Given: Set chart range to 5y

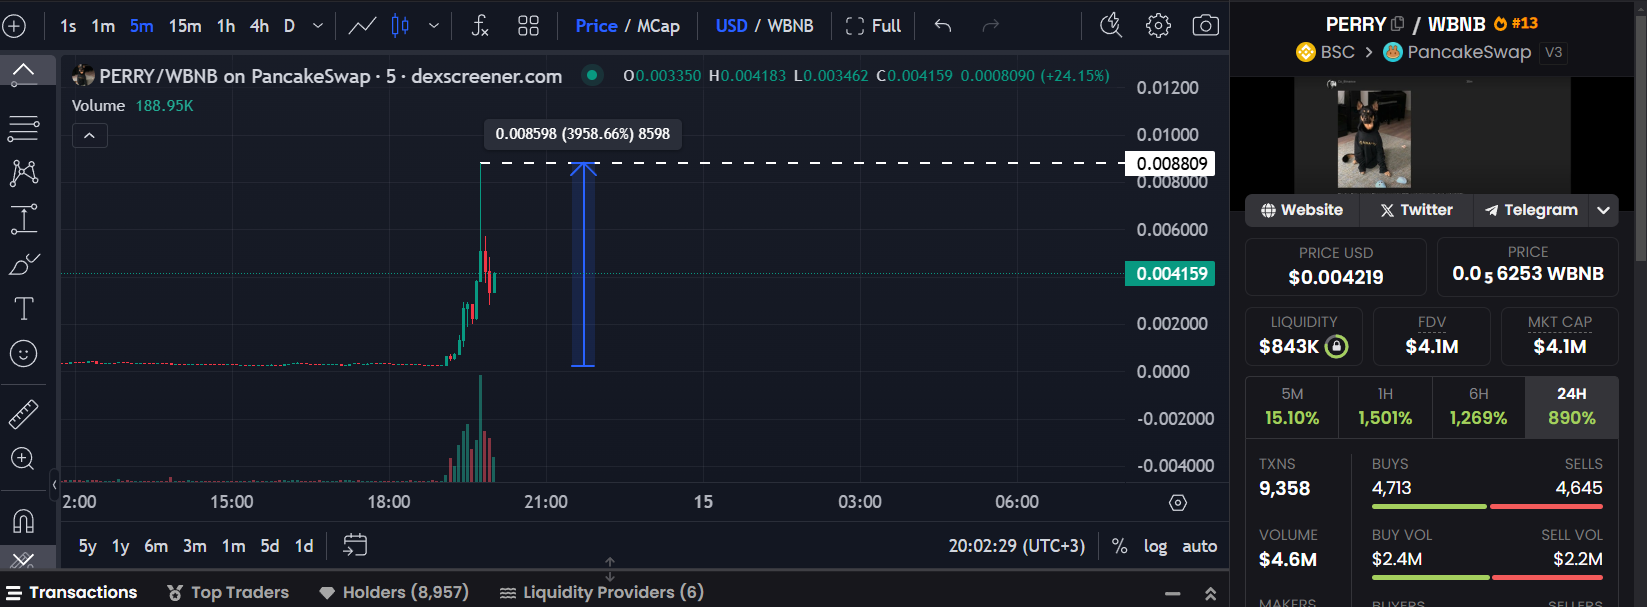Looking at the screenshot, I should coord(88,546).
